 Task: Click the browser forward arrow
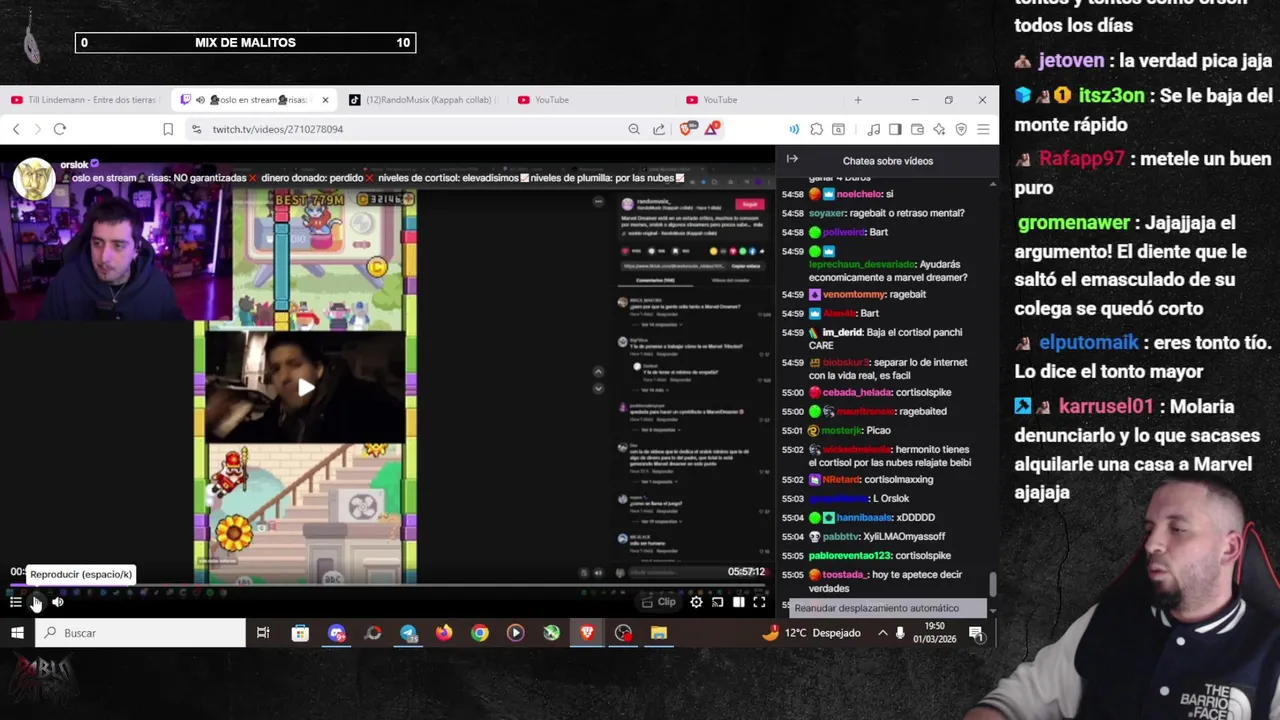(38, 129)
